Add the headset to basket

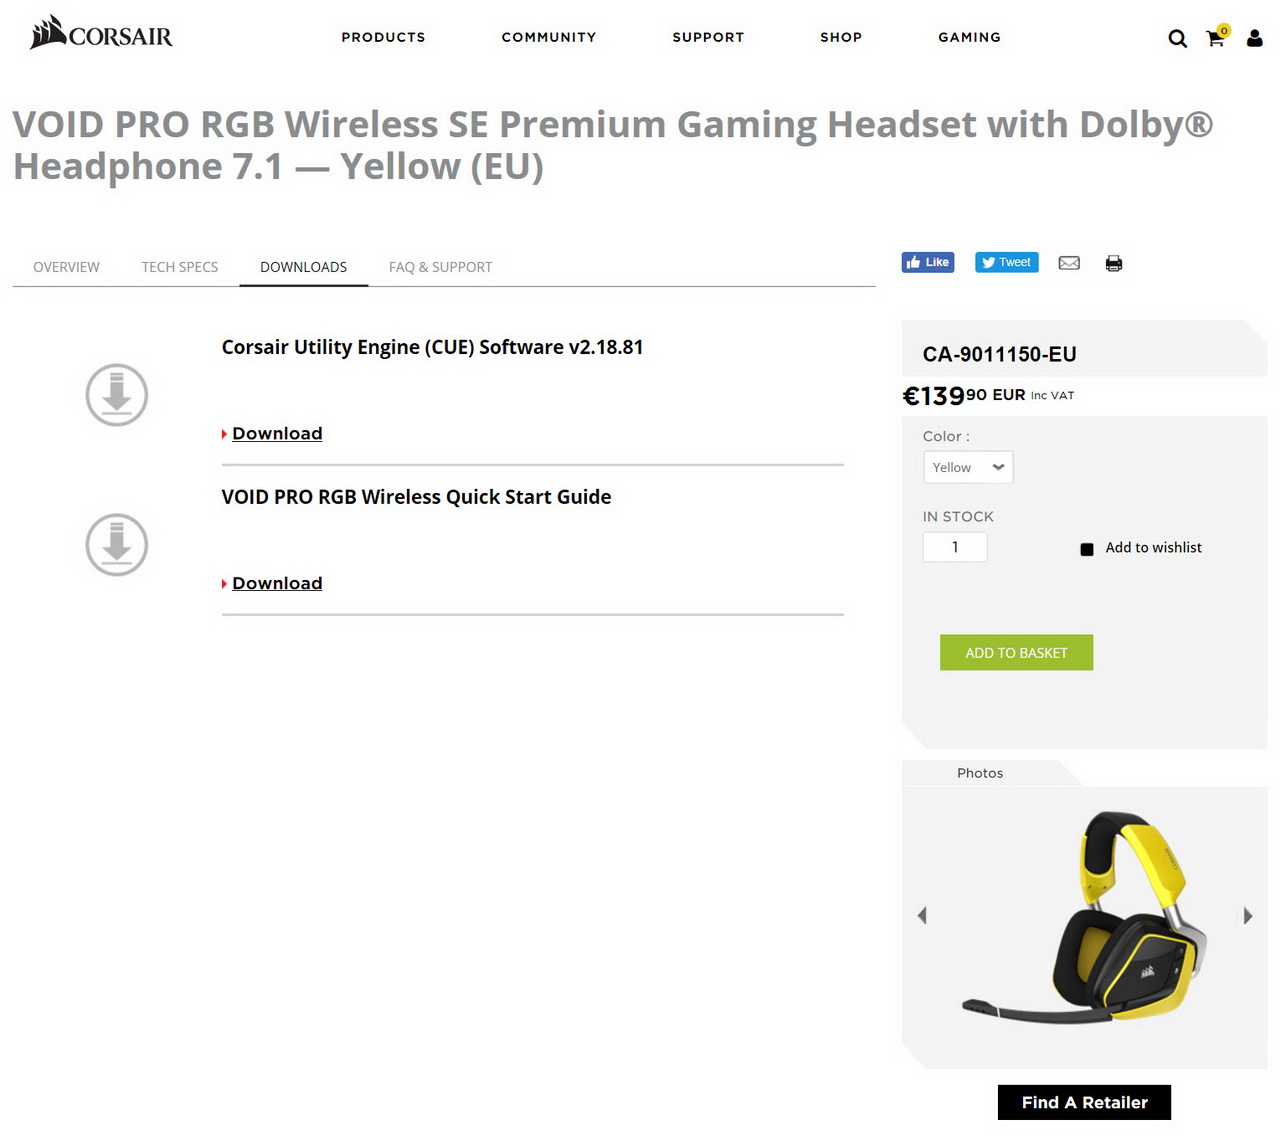coord(1016,652)
